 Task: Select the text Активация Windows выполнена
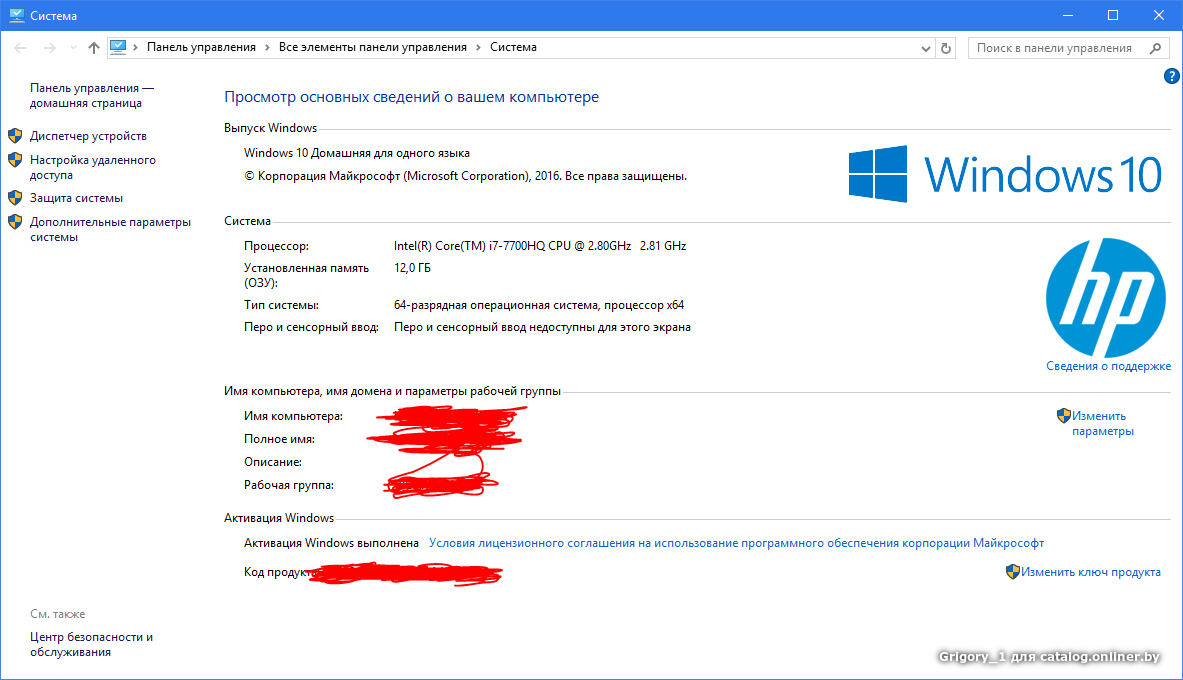pyautogui.click(x=331, y=543)
